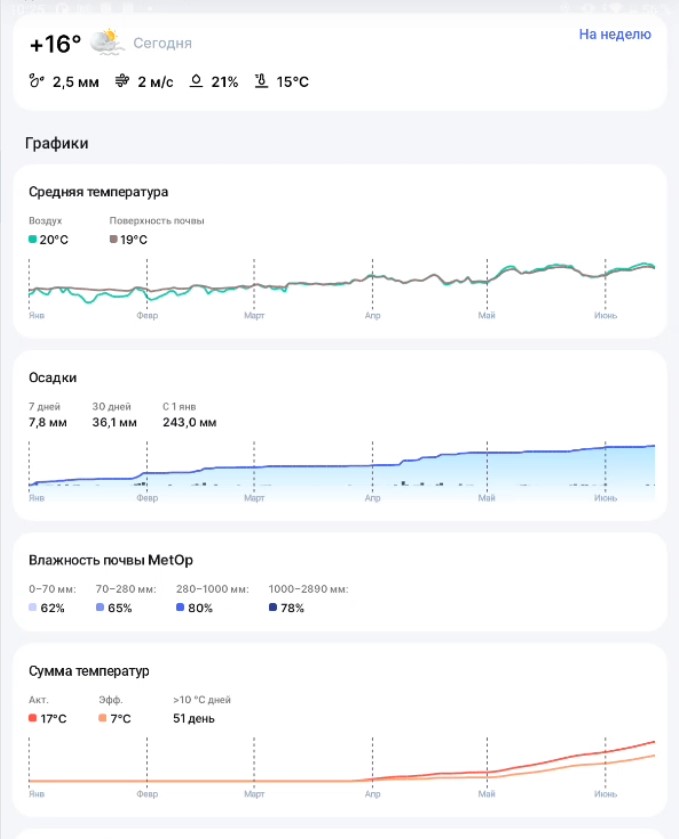679x839 pixels.
Task: Select the С 1 янв precipitation total
Action: click(x=189, y=422)
